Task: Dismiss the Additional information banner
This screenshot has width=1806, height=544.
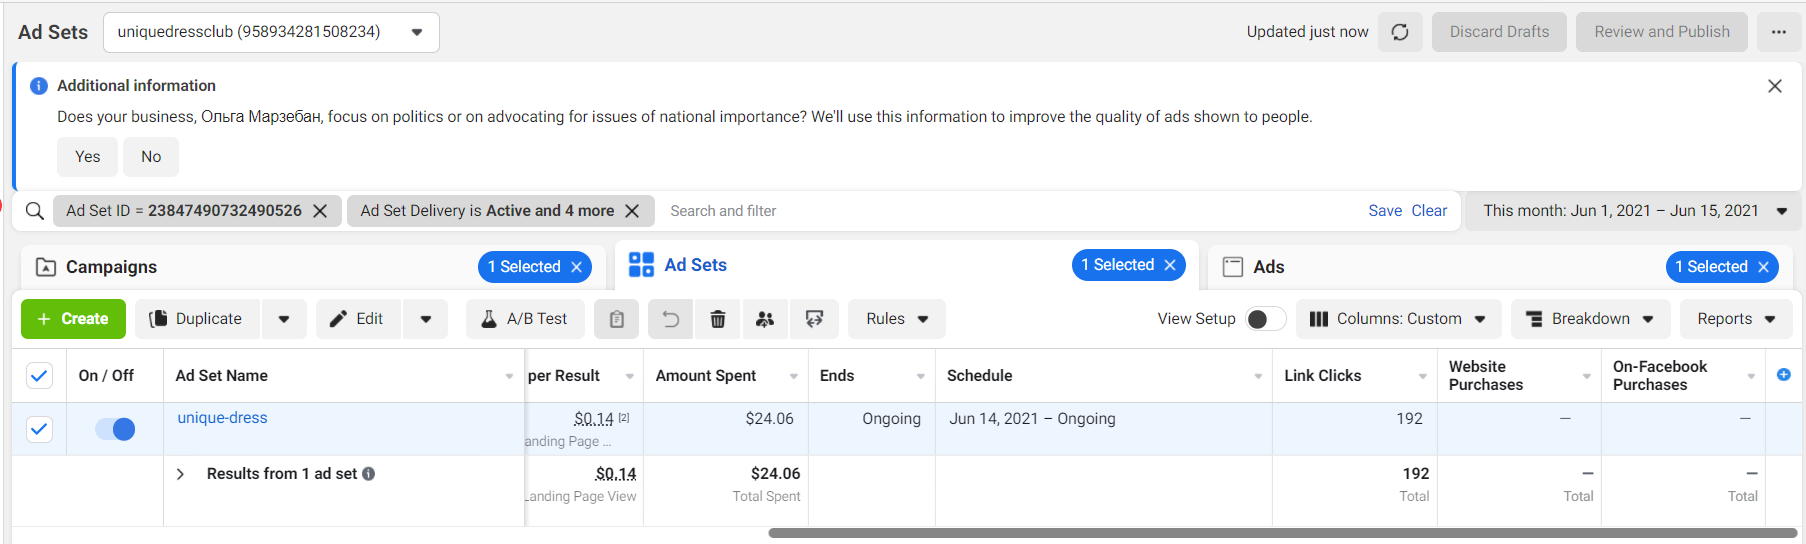Action: coord(1774,86)
